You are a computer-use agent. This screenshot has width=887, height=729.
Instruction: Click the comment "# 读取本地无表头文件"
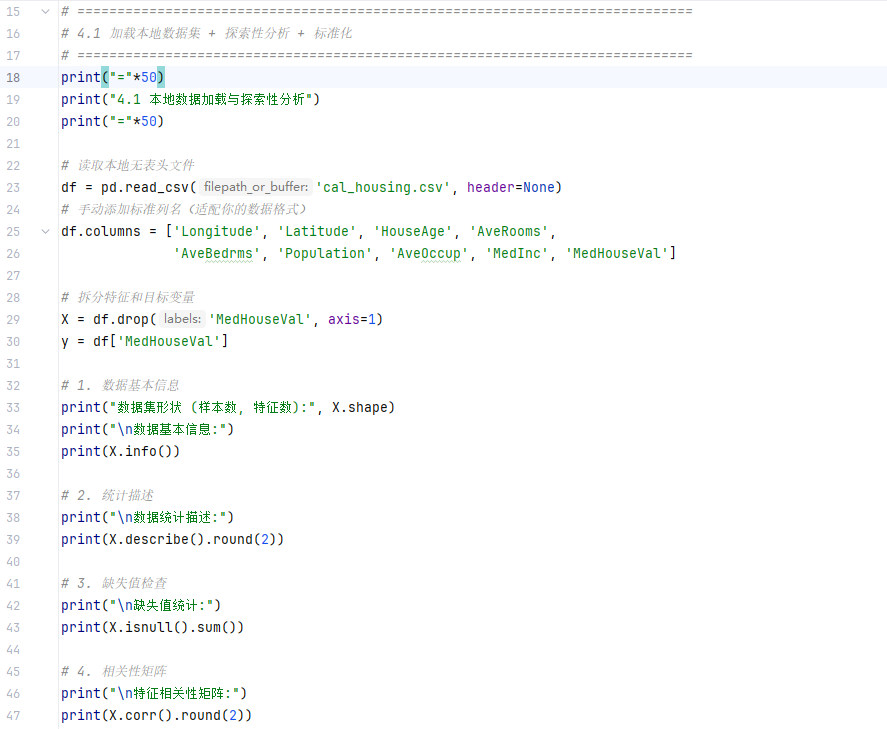point(128,165)
